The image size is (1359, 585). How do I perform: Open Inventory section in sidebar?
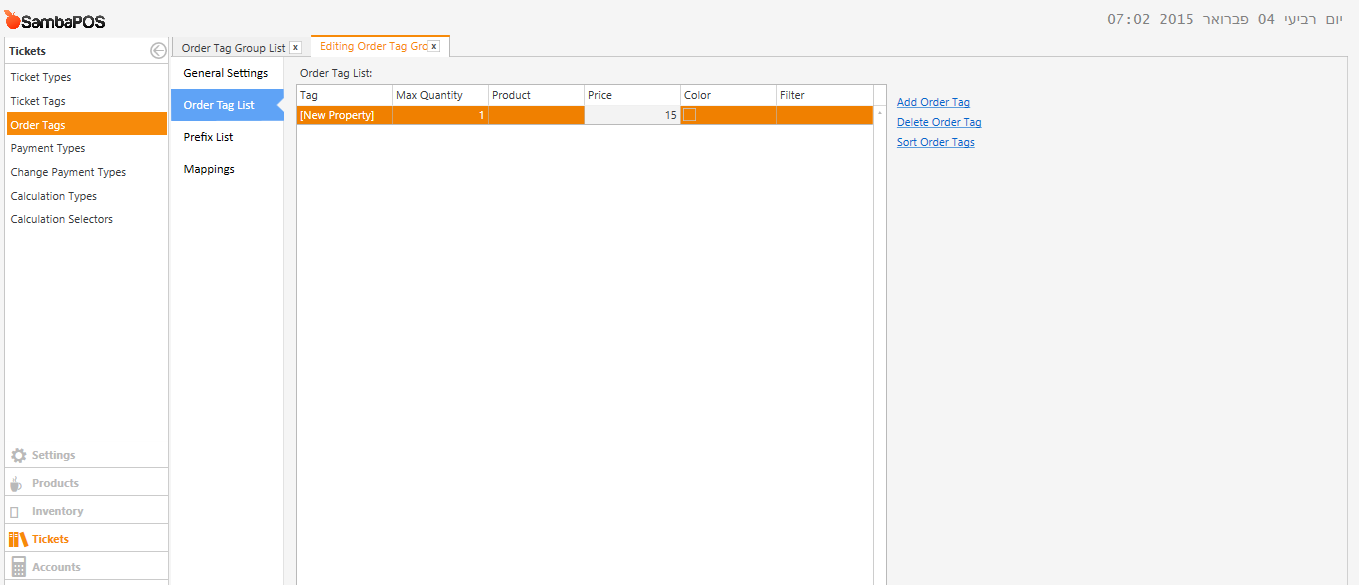coord(57,511)
